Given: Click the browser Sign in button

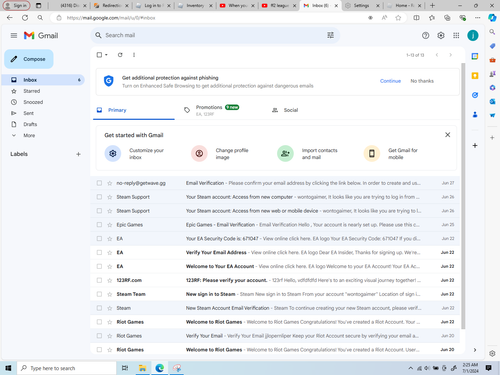Looking at the screenshot, I should coord(17,6).
